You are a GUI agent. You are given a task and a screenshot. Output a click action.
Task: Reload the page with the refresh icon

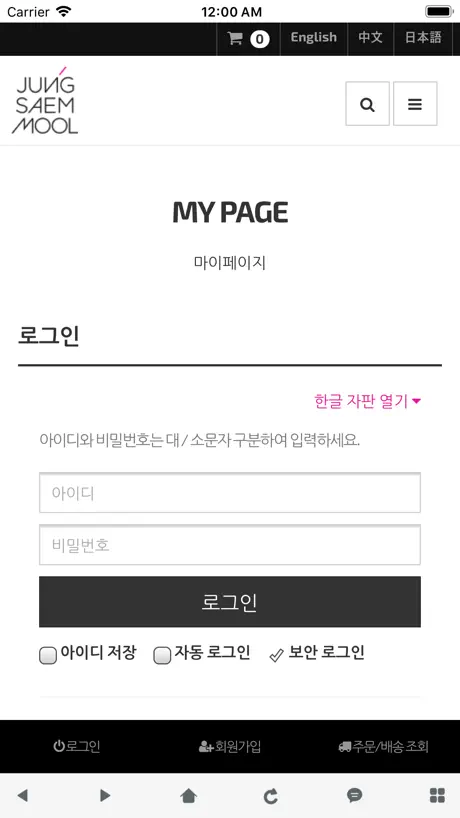click(x=271, y=796)
